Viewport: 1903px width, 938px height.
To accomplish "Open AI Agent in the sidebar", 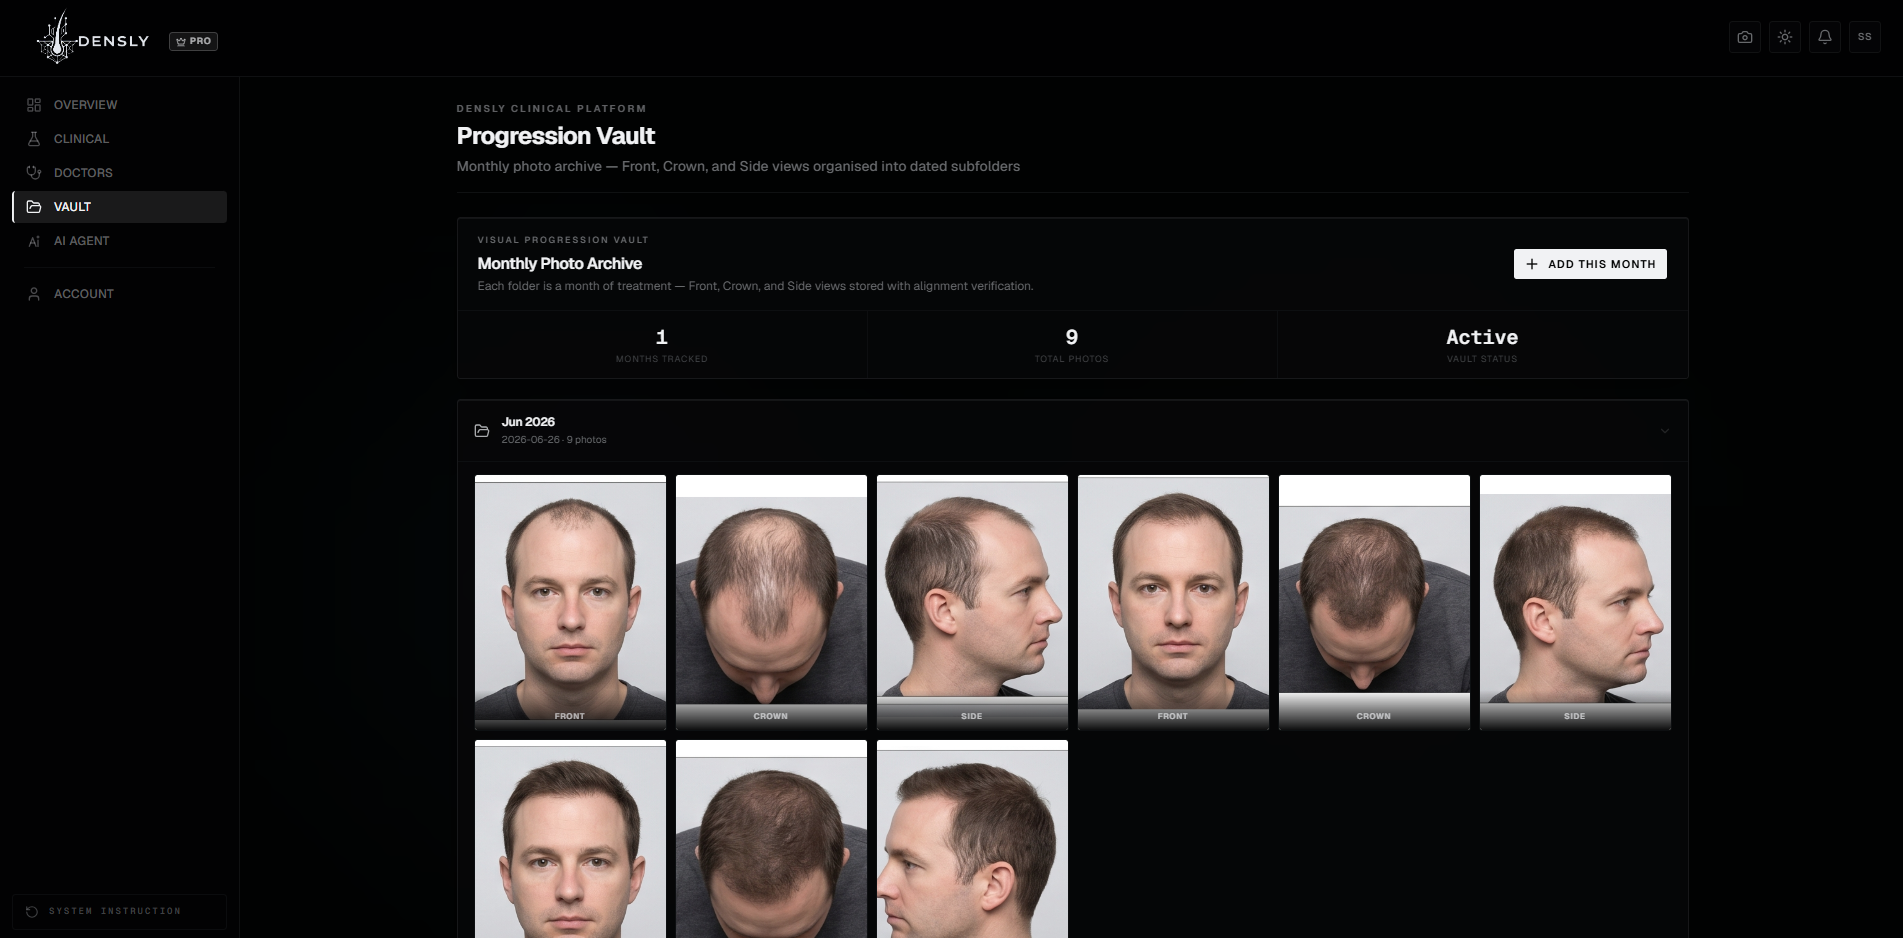I will tap(120, 241).
